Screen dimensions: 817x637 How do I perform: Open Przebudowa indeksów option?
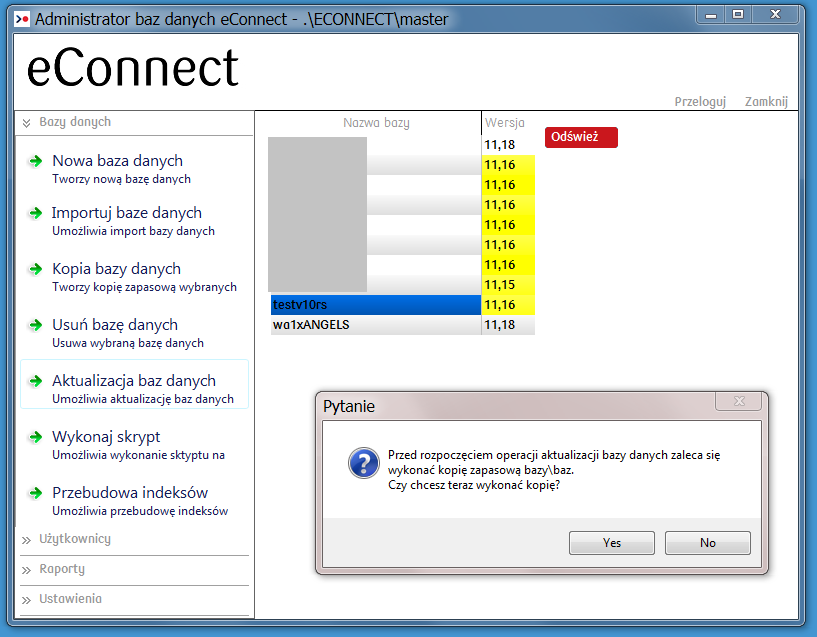click(130, 492)
